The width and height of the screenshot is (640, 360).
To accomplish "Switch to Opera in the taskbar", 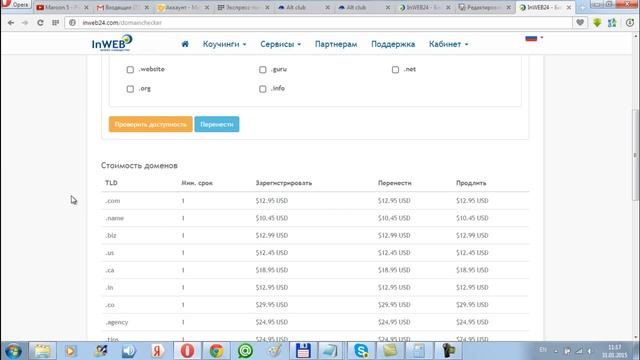I will click(187, 351).
